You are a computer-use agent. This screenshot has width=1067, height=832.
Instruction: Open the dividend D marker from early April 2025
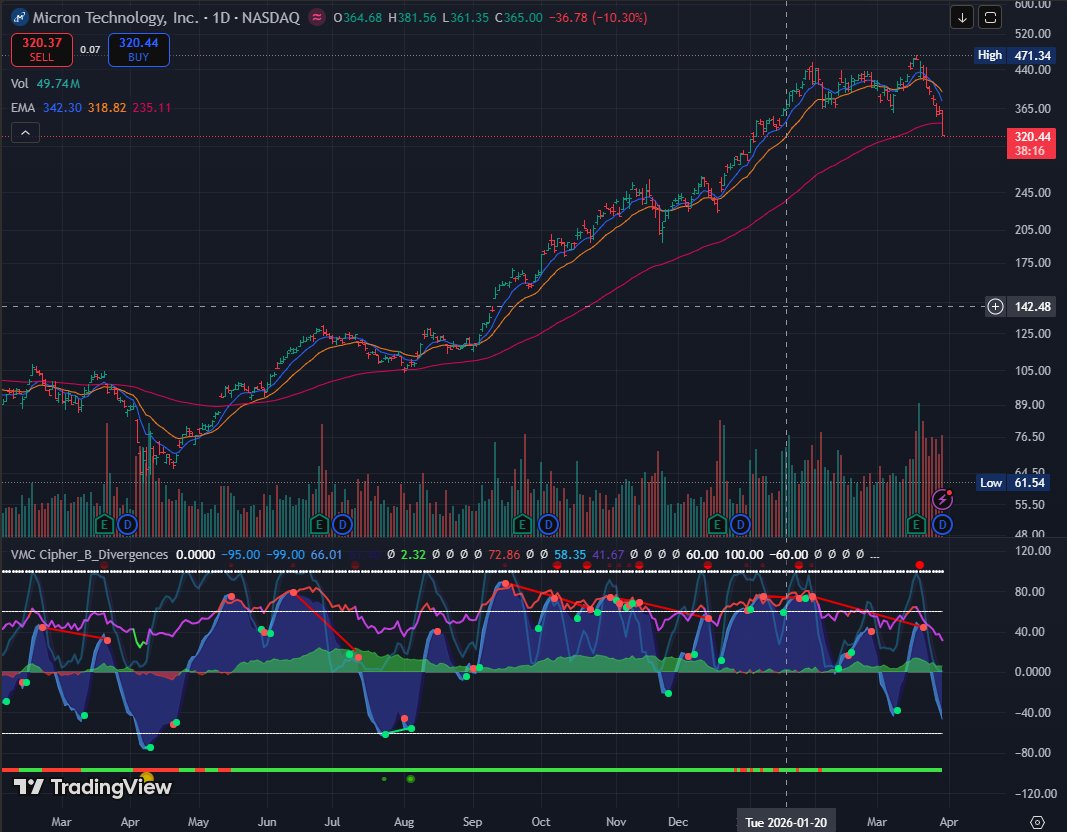127,525
